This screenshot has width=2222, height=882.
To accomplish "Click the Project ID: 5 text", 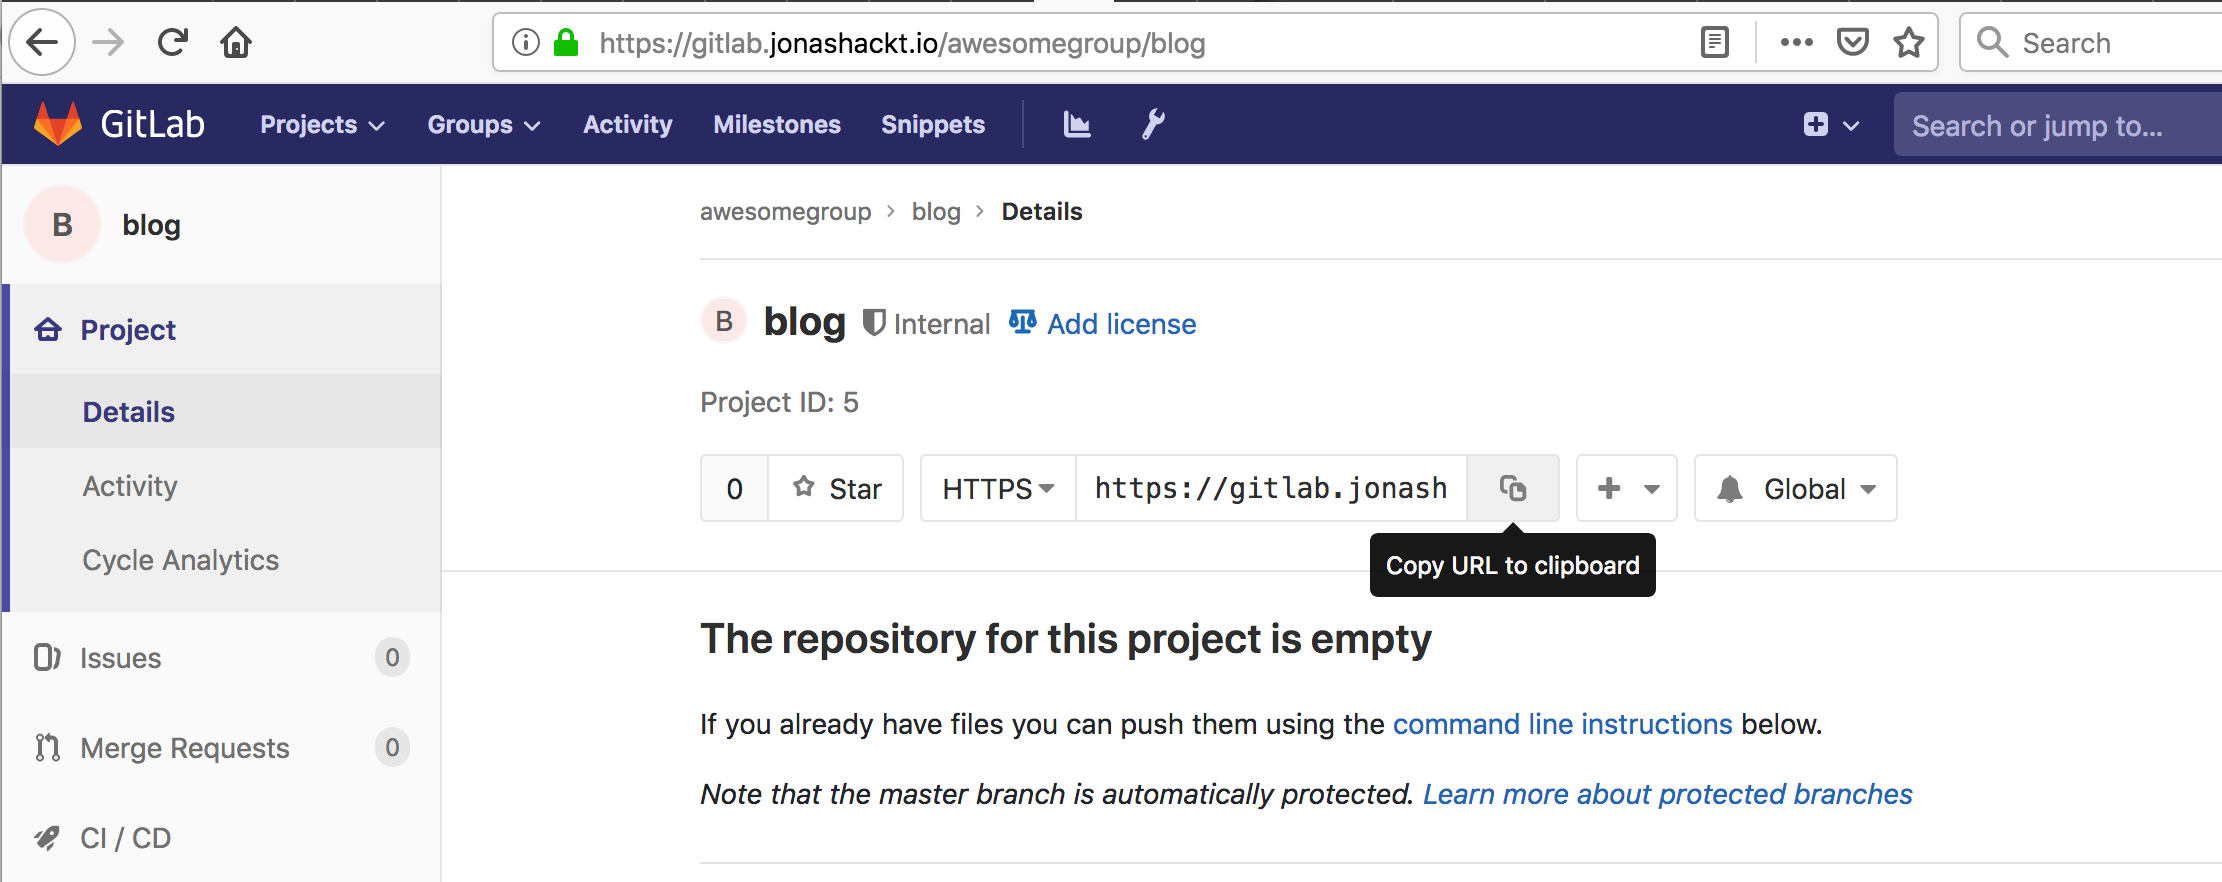I will [x=779, y=402].
